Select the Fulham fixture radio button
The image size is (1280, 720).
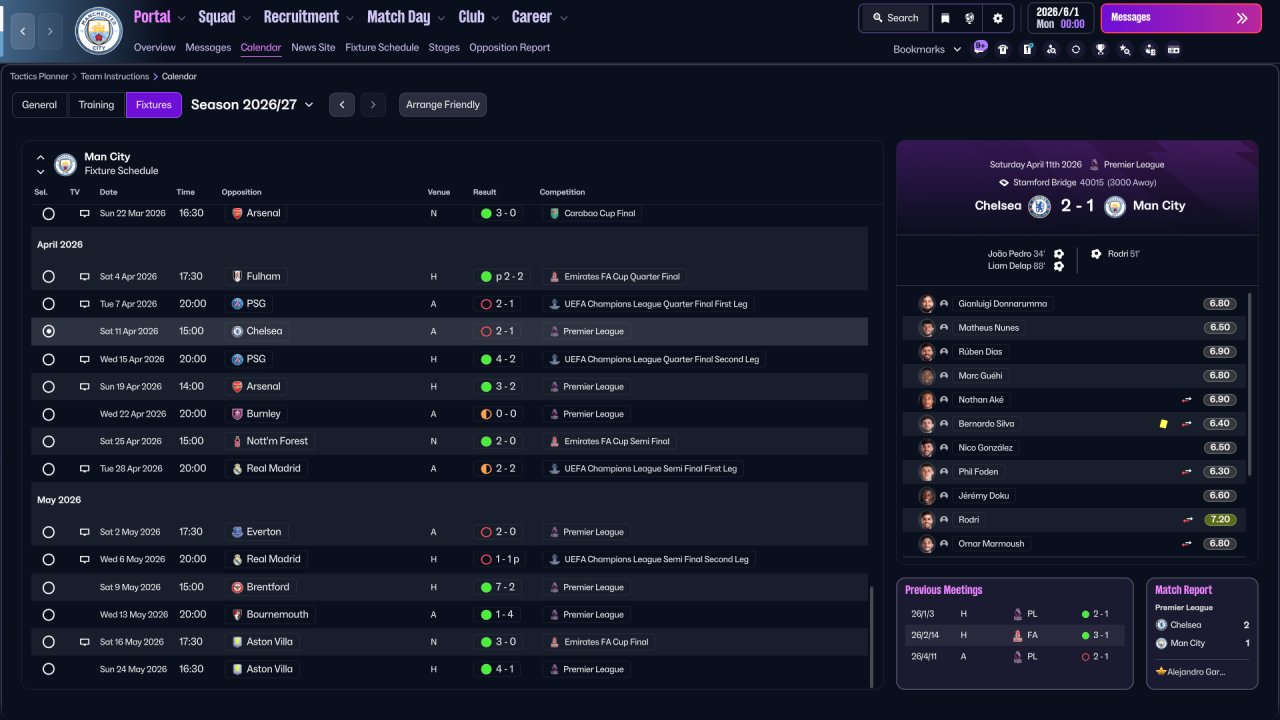pyautogui.click(x=49, y=277)
